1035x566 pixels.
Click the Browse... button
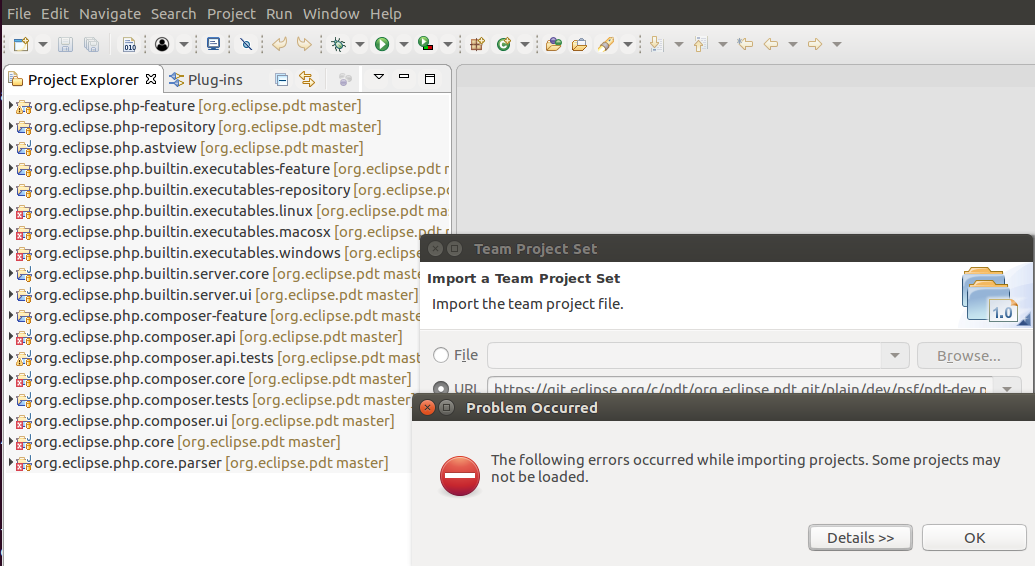[969, 355]
